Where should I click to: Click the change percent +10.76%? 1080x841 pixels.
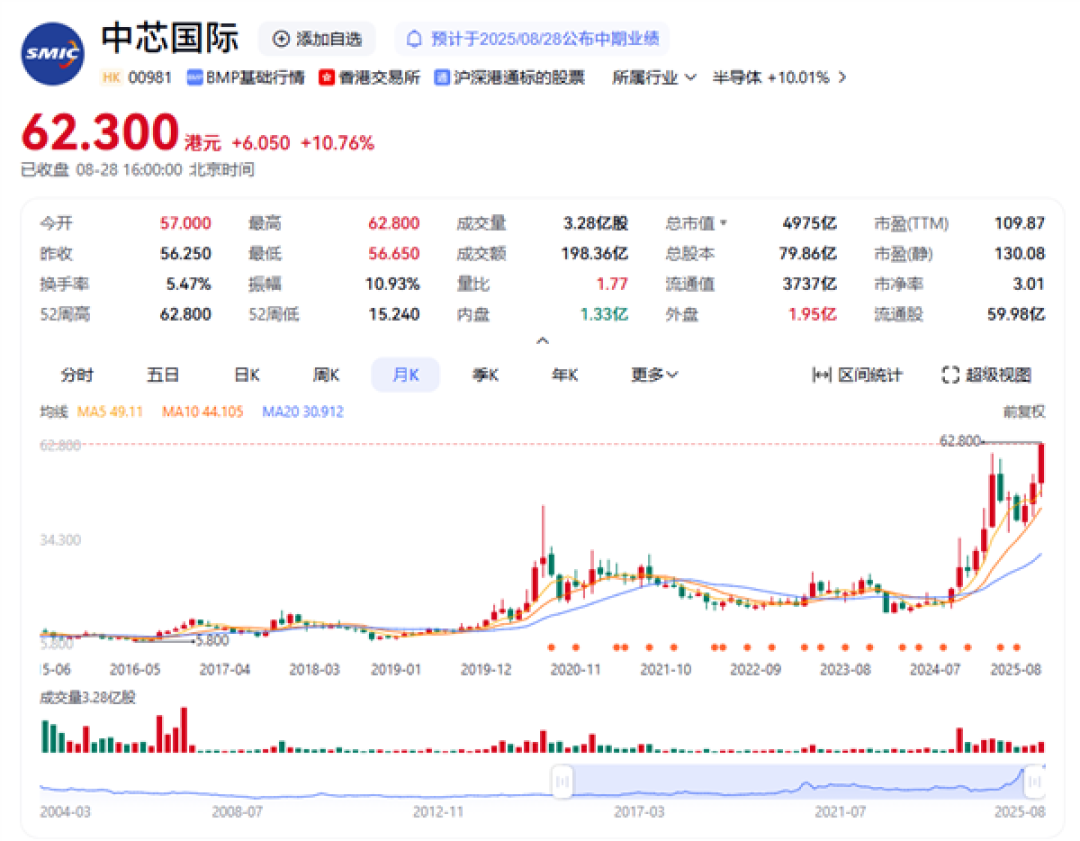(338, 143)
